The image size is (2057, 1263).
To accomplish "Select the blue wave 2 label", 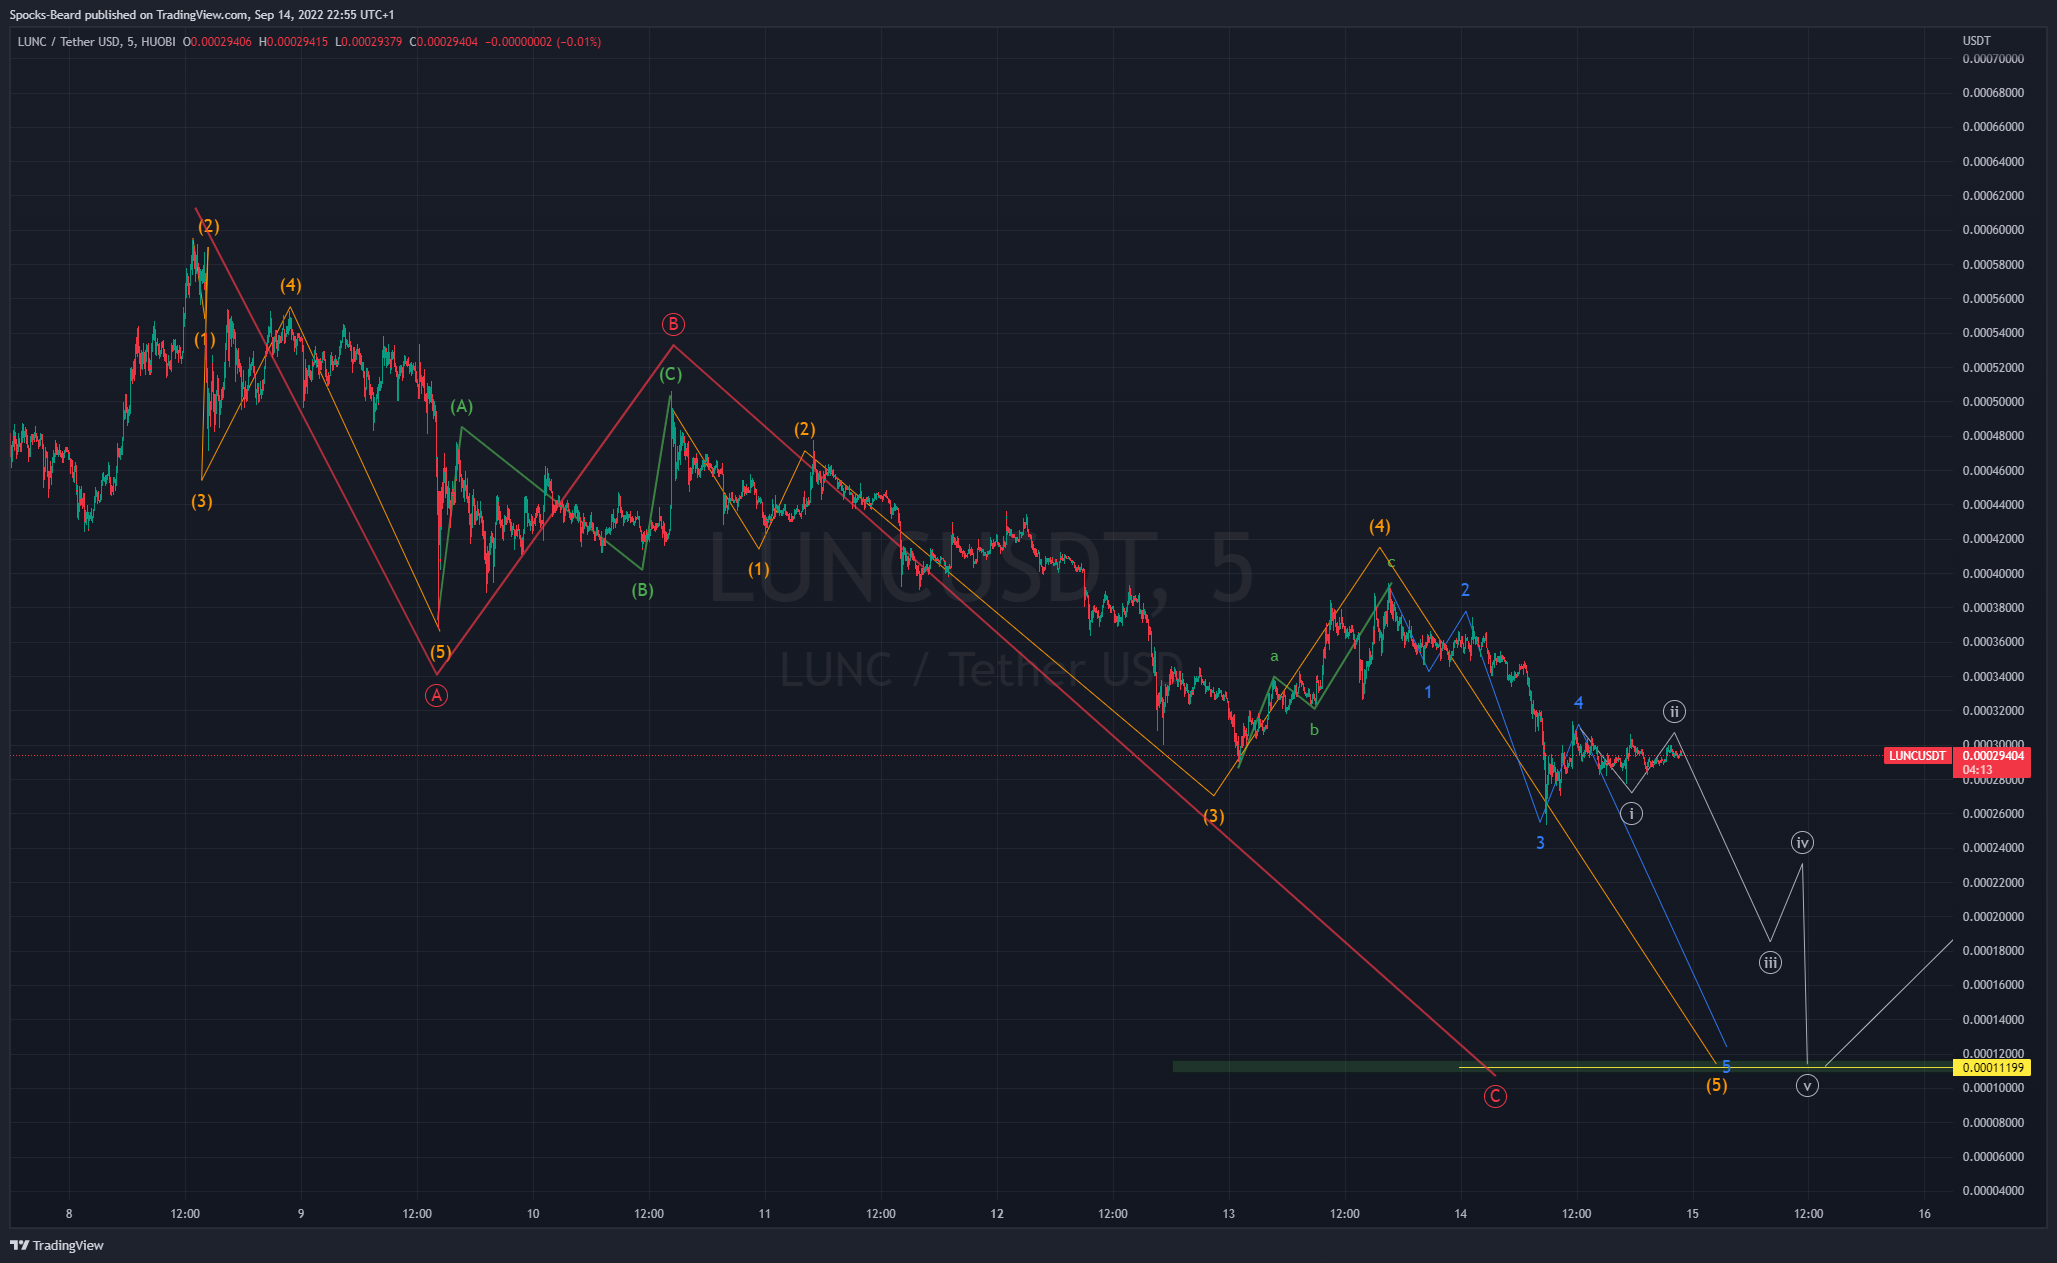I will coord(1465,590).
